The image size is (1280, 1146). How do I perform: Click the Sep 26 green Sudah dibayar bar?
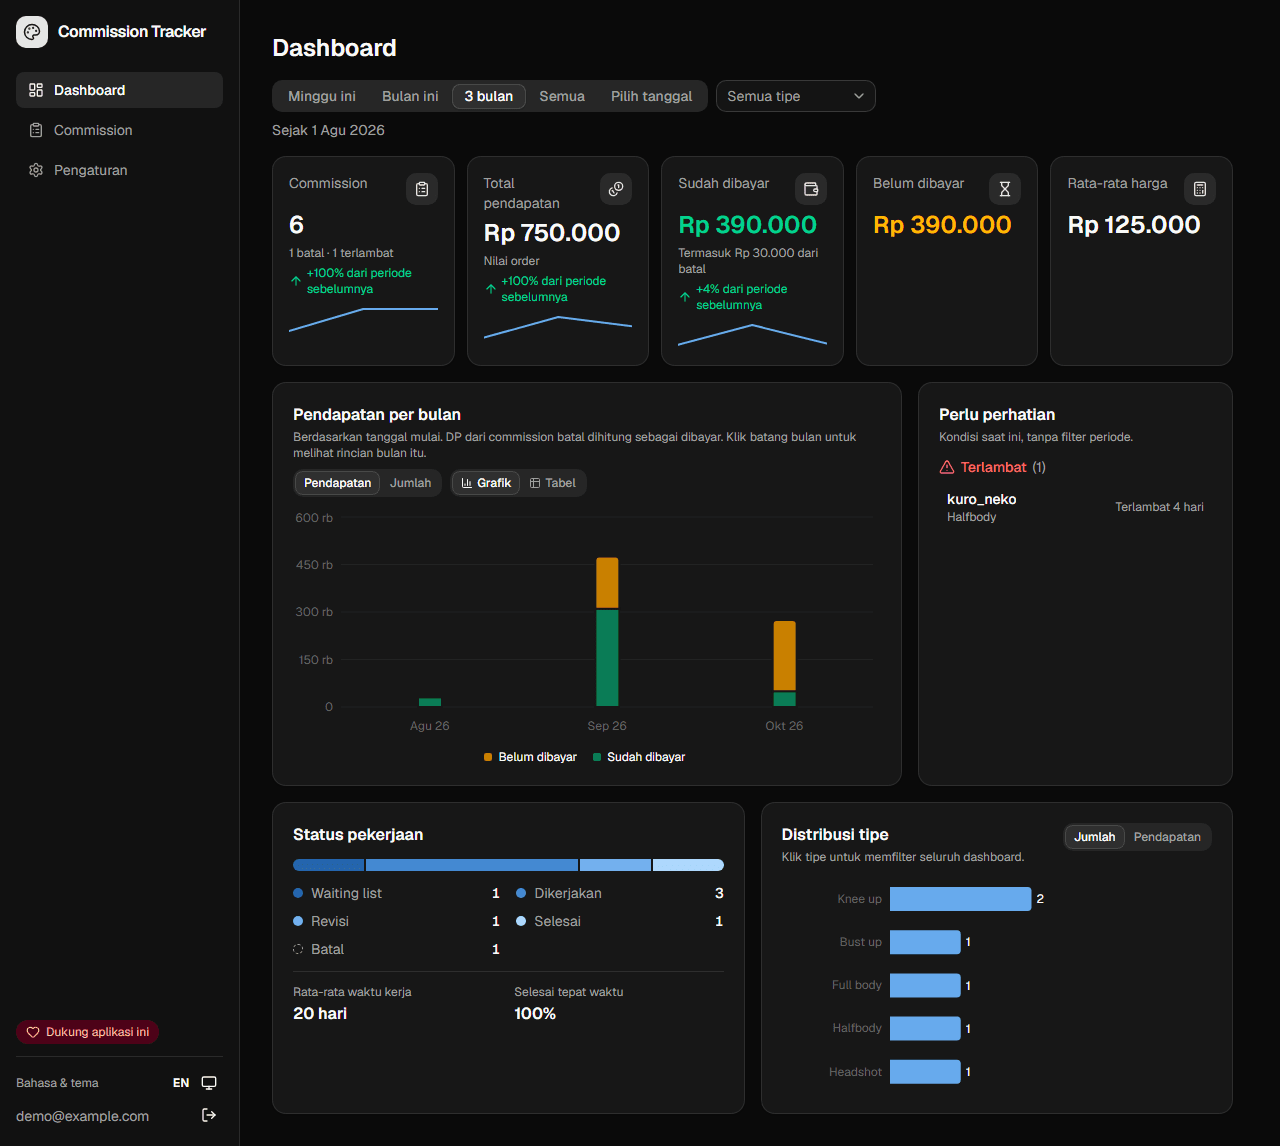tap(607, 658)
